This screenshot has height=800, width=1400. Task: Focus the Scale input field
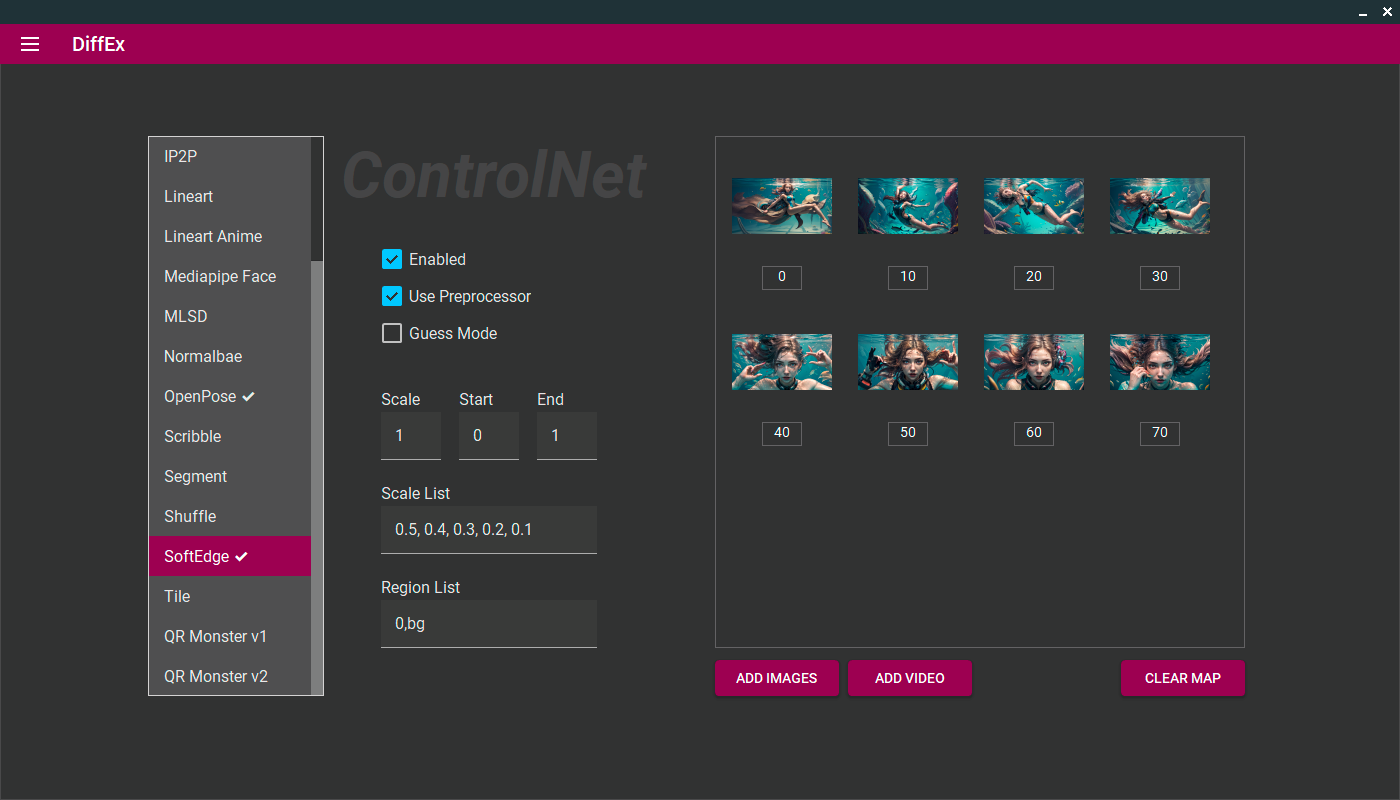point(411,436)
